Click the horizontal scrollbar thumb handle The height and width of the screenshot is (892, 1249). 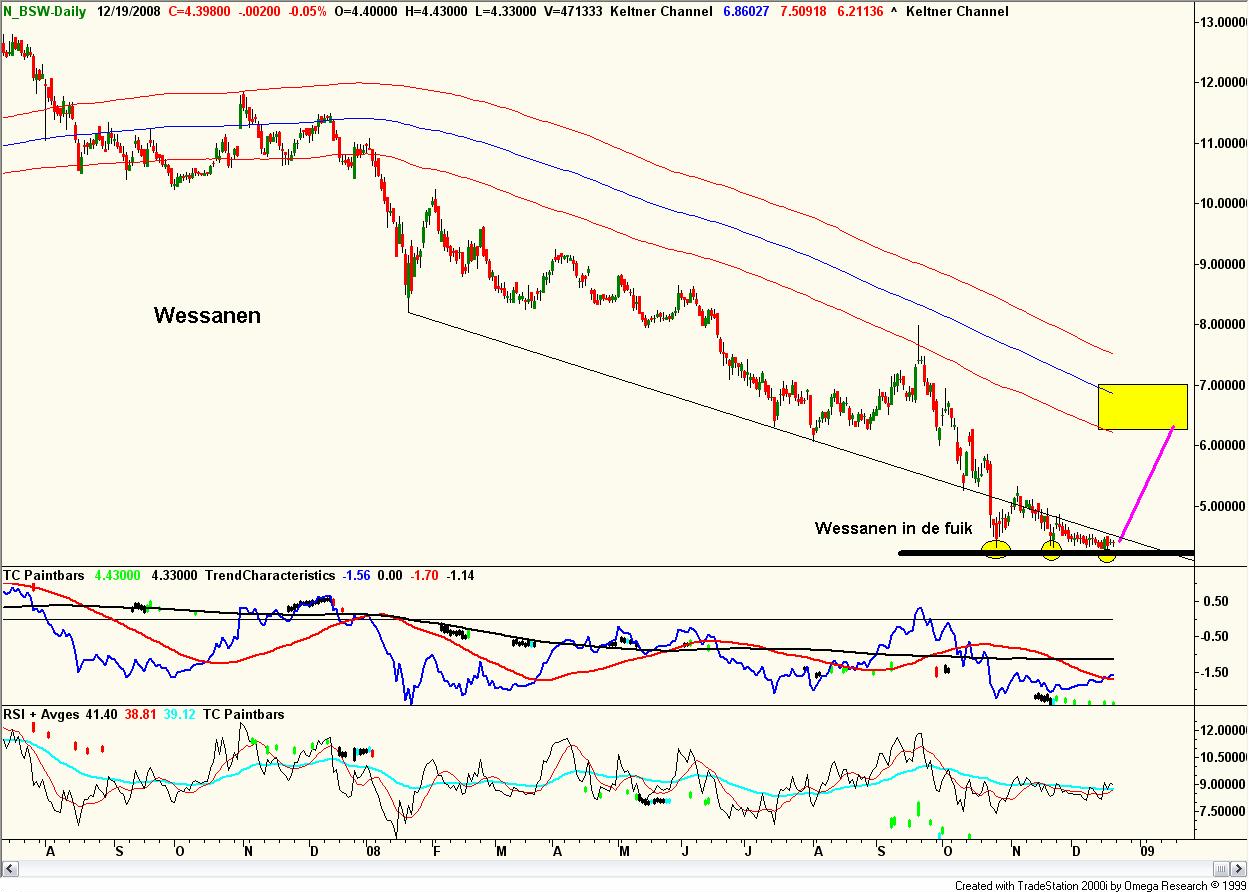[x=1219, y=867]
